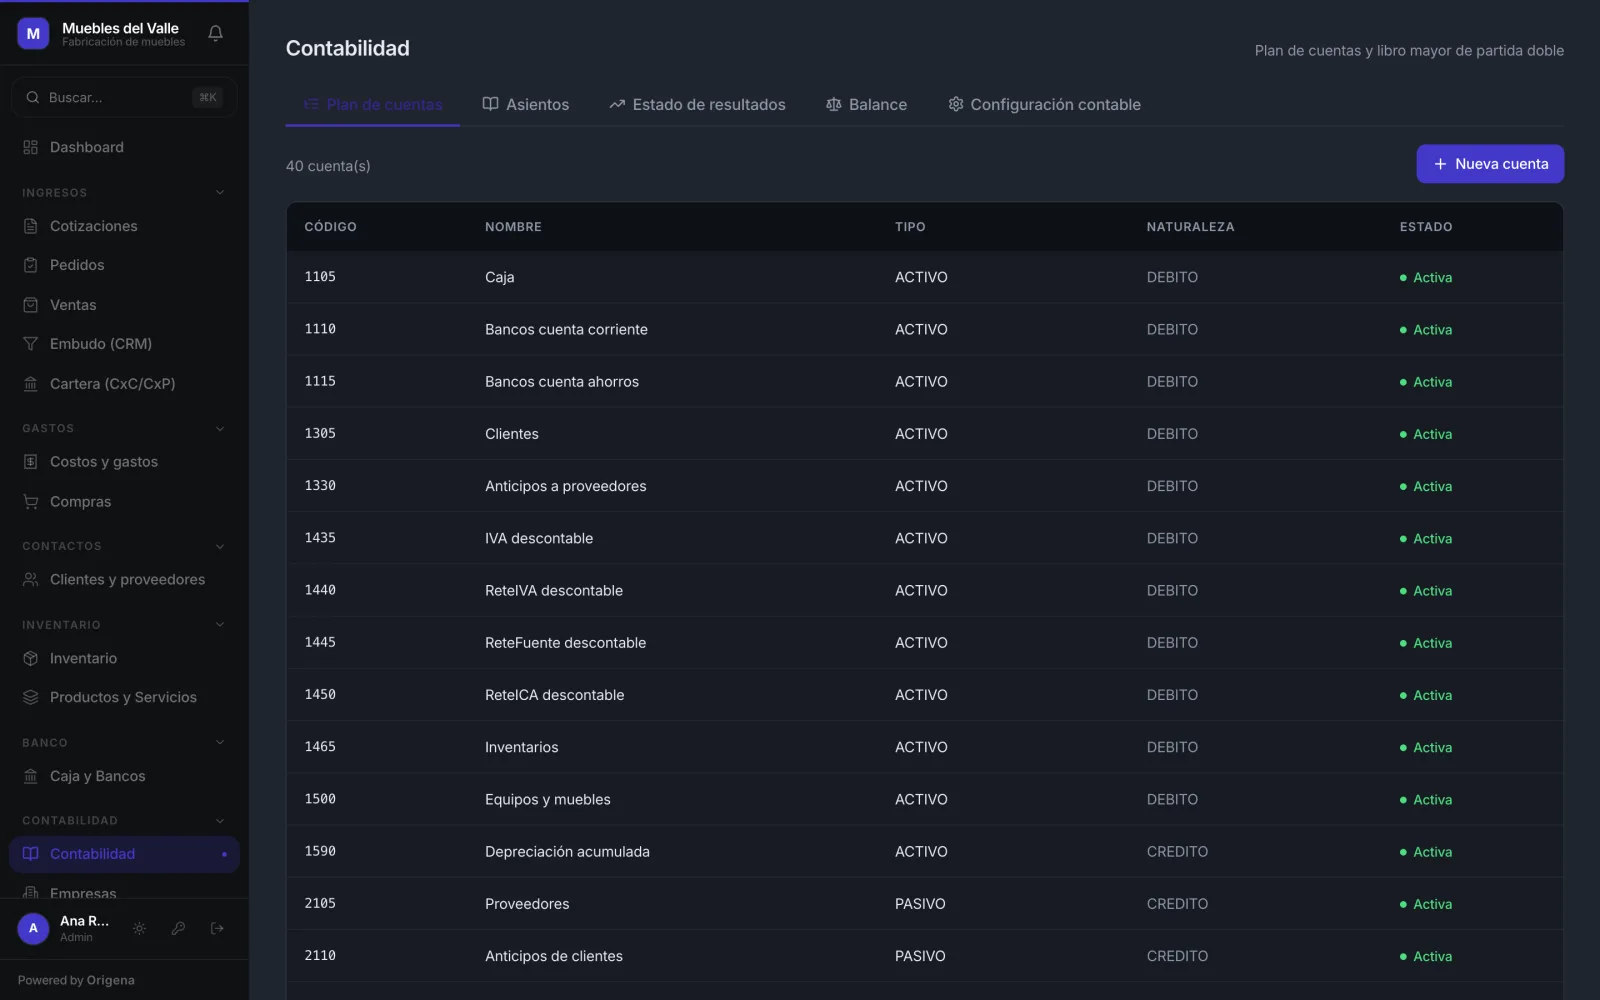Go to Dashboard in the sidebar

[x=124, y=148]
